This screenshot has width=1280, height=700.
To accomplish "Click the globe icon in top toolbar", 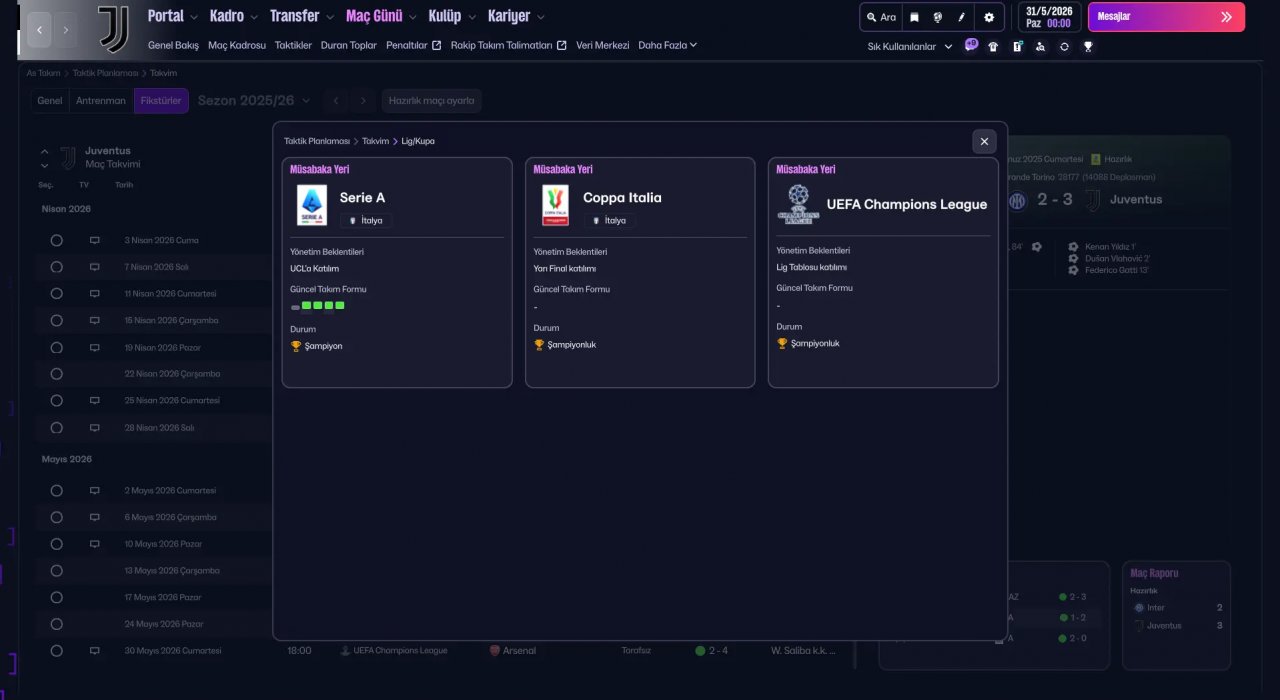I will (x=938, y=17).
